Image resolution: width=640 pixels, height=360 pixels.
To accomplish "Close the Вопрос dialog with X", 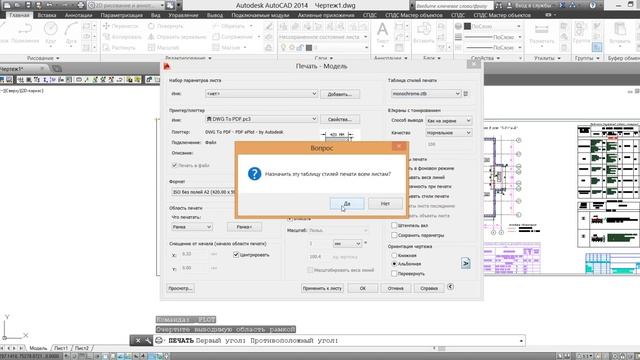I will pyautogui.click(x=399, y=147).
